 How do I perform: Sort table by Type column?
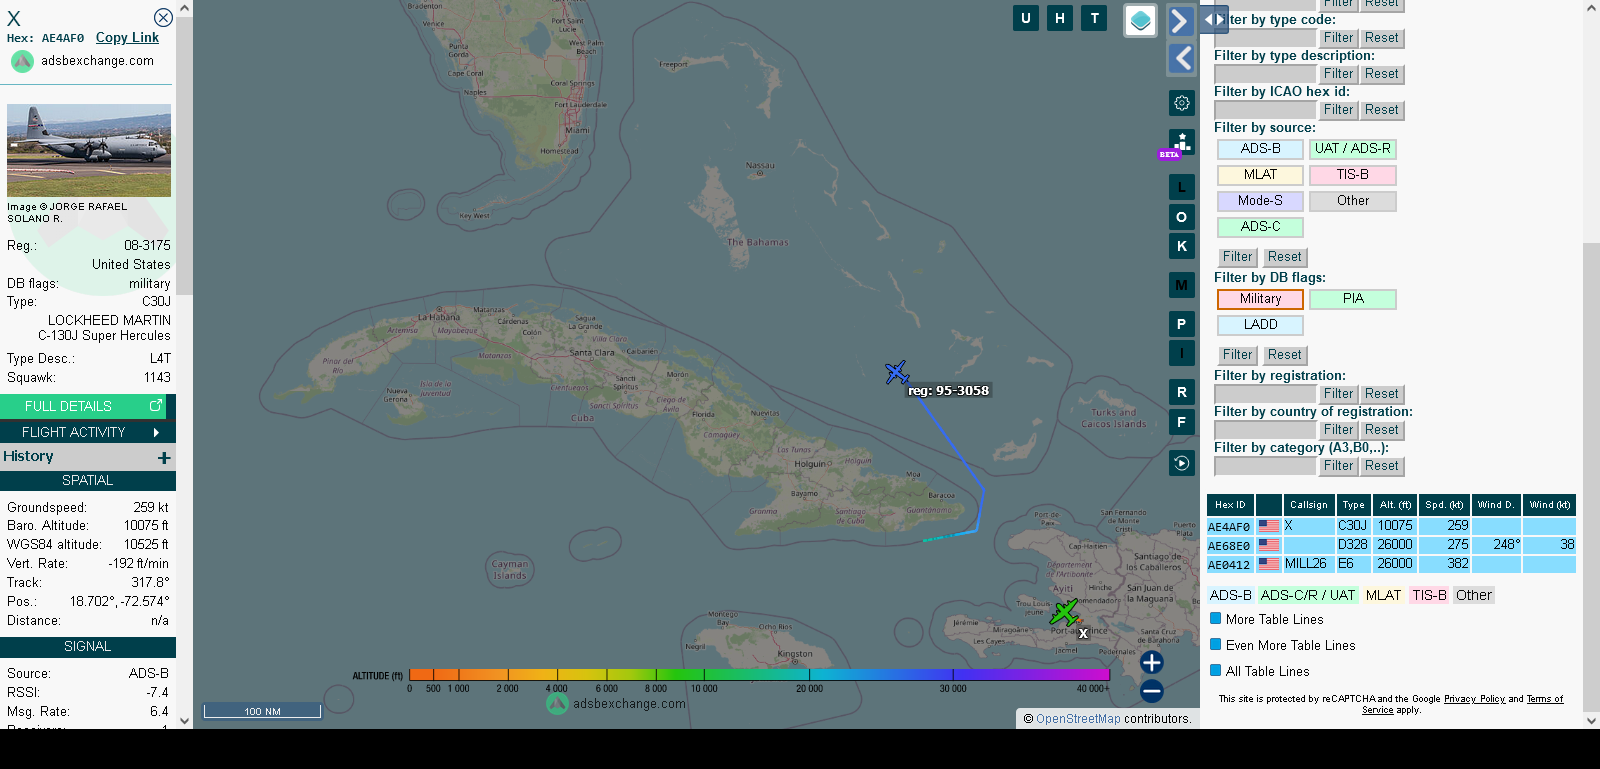(x=1353, y=505)
